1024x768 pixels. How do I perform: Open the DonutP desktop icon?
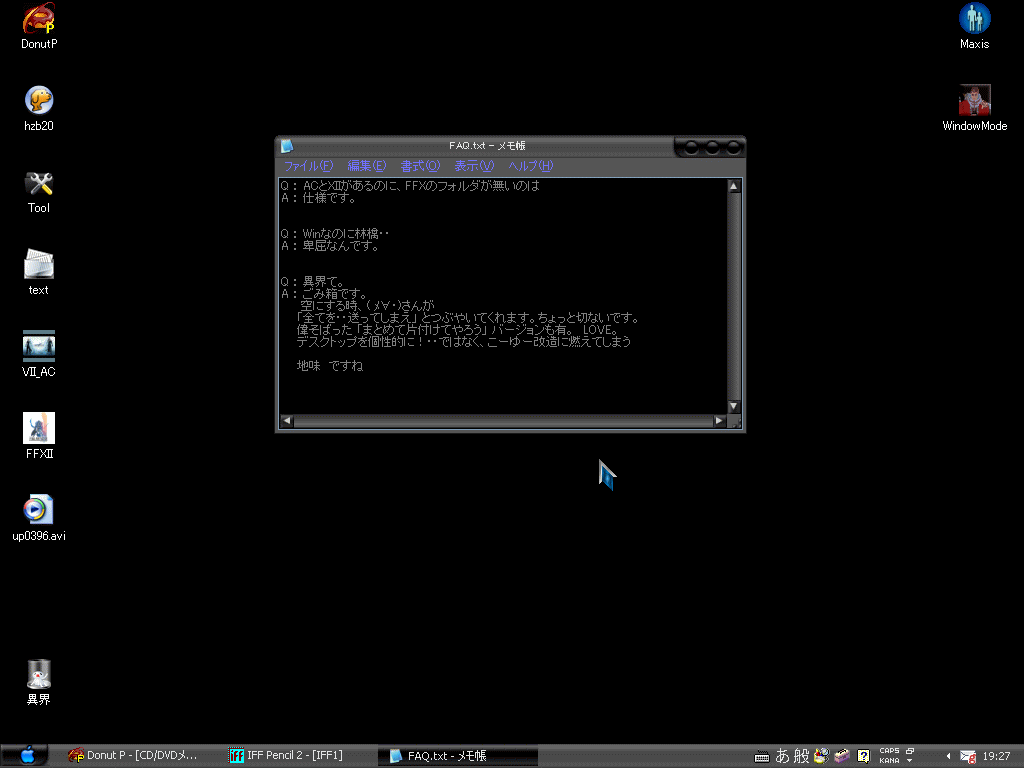tap(39, 20)
